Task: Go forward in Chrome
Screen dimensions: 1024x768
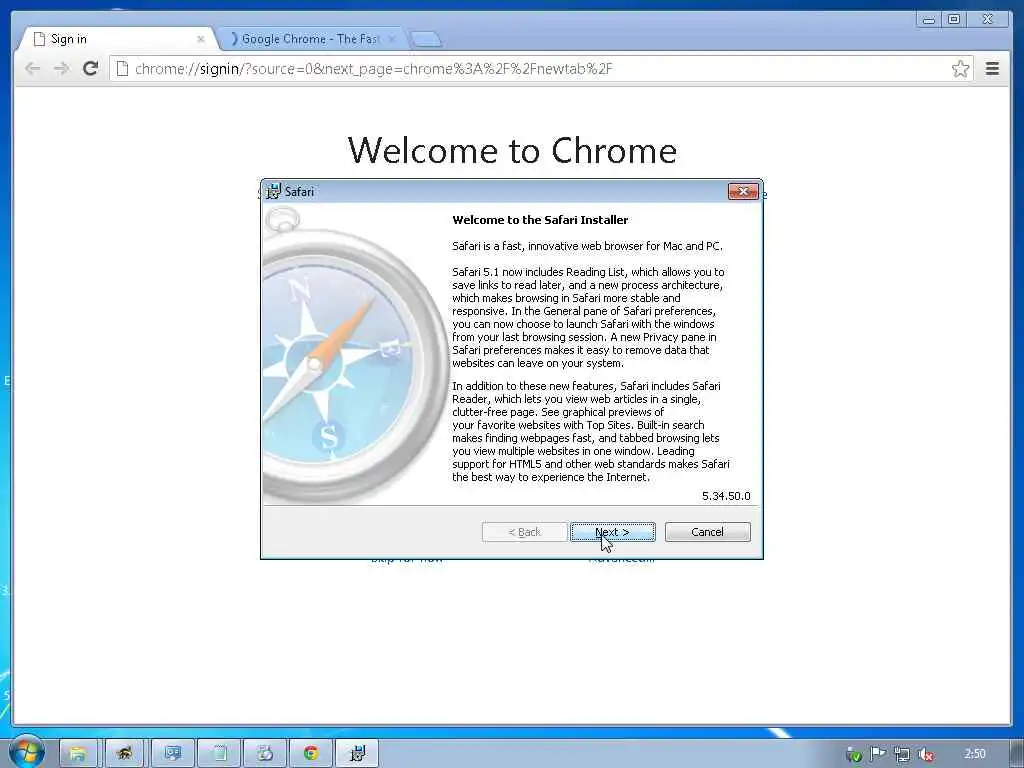Action: (x=61, y=68)
